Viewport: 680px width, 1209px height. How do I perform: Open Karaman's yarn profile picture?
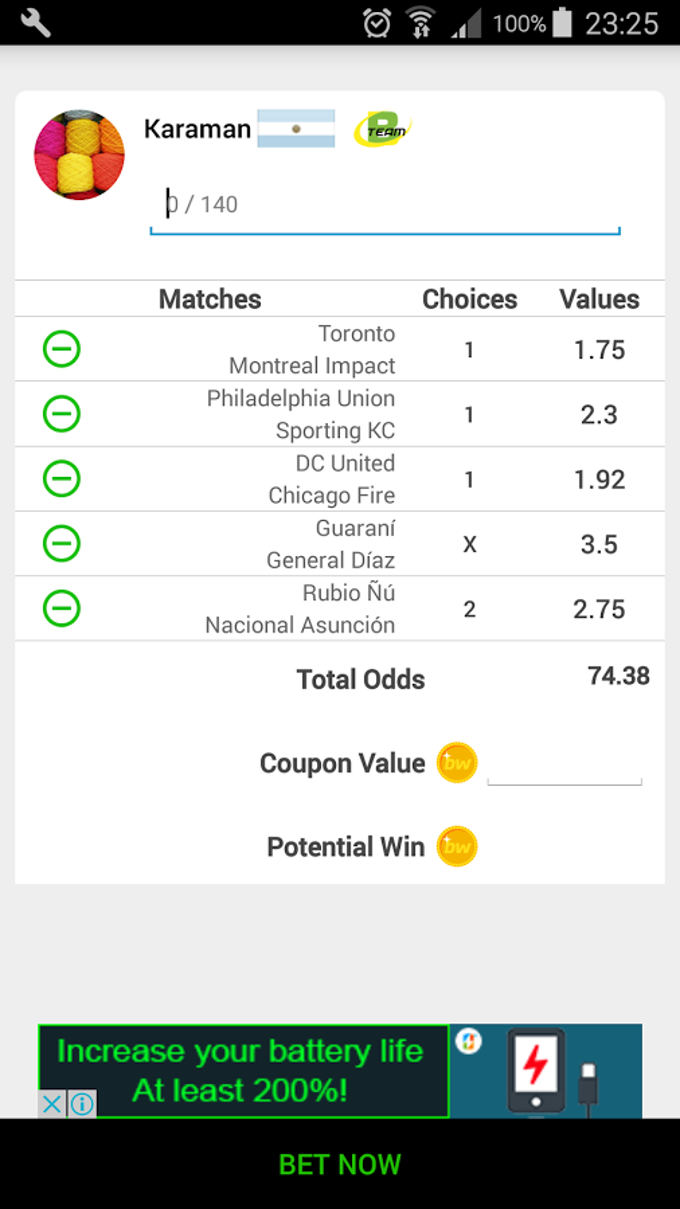click(x=79, y=155)
